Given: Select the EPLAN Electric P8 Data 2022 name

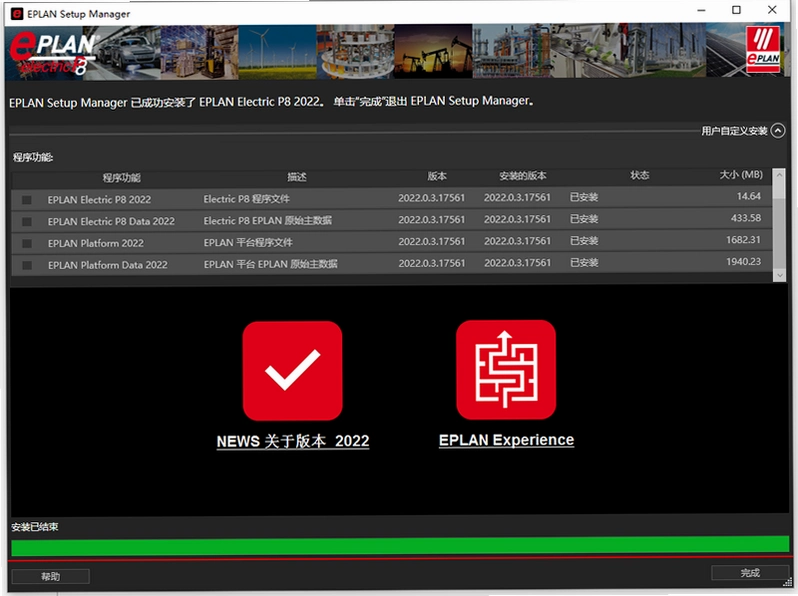Looking at the screenshot, I should [x=111, y=221].
